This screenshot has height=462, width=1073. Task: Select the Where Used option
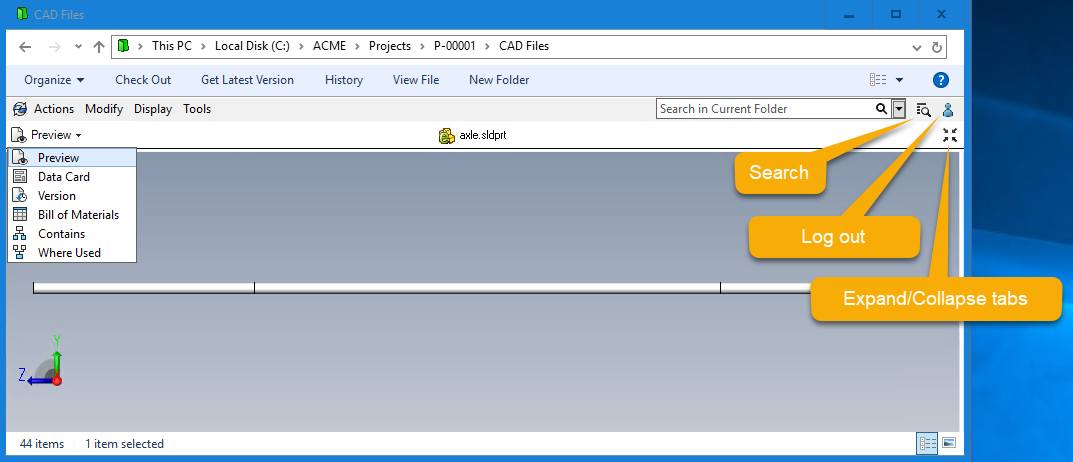pos(69,253)
